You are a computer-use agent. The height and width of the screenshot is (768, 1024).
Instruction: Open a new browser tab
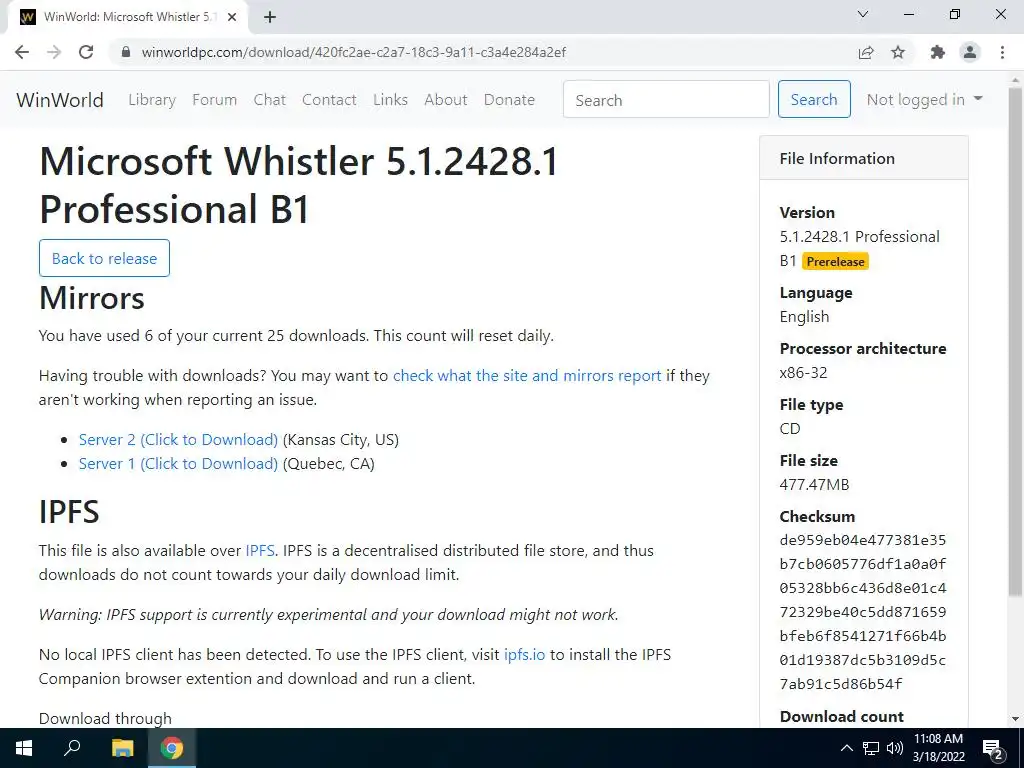click(x=270, y=17)
